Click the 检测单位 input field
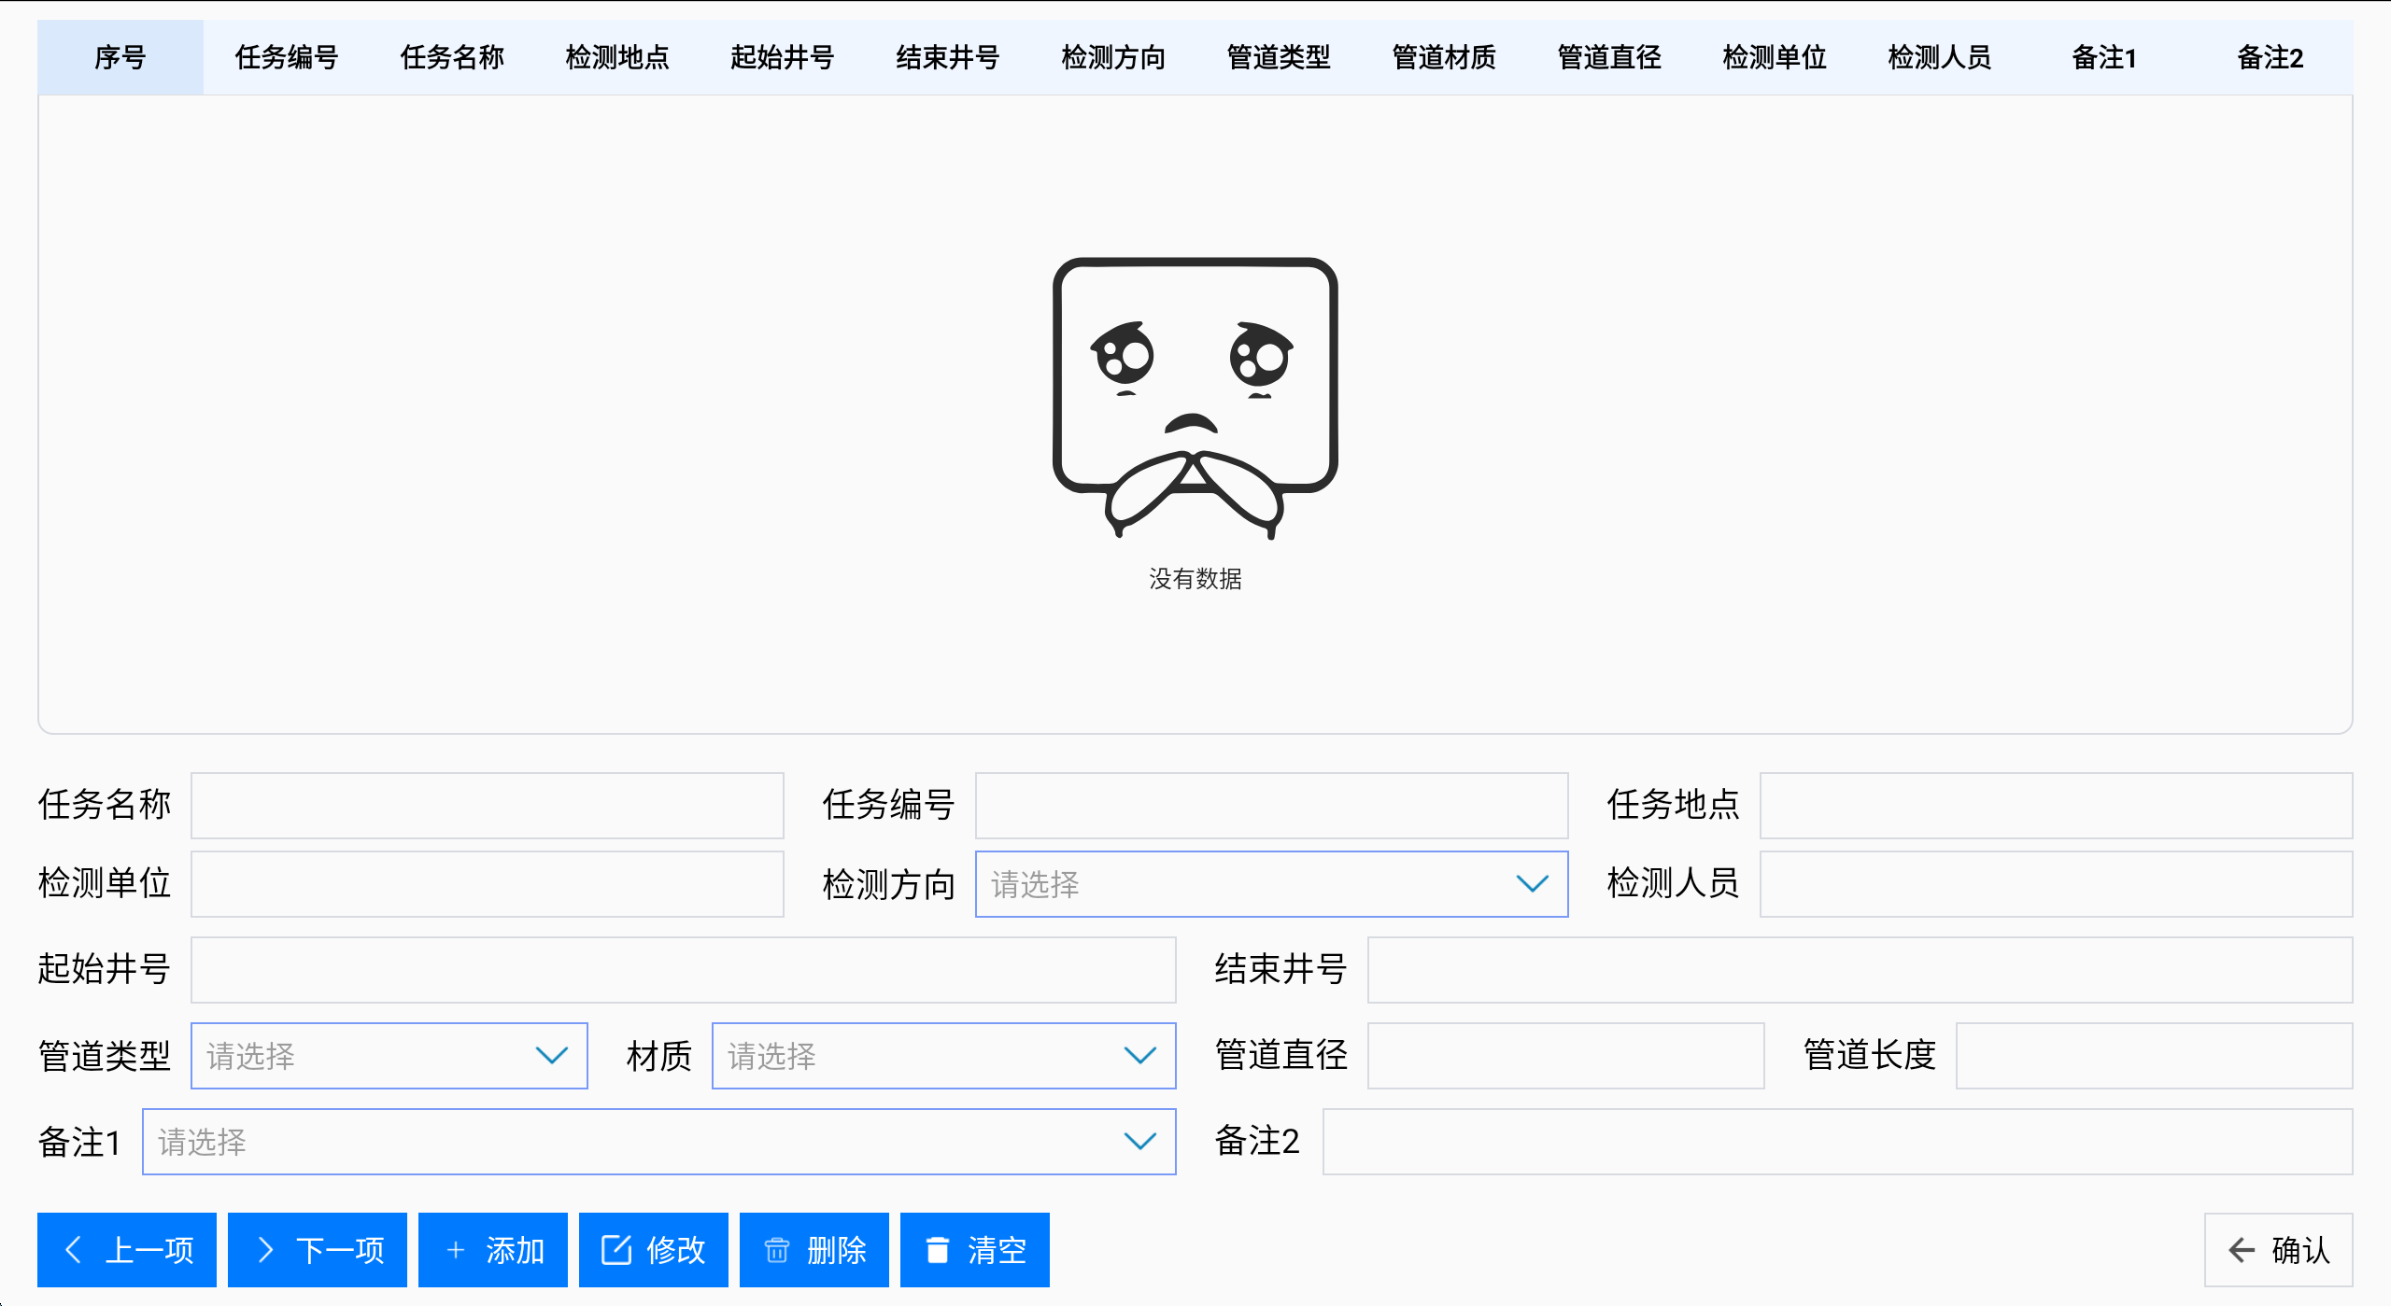2391x1306 pixels. [487, 884]
